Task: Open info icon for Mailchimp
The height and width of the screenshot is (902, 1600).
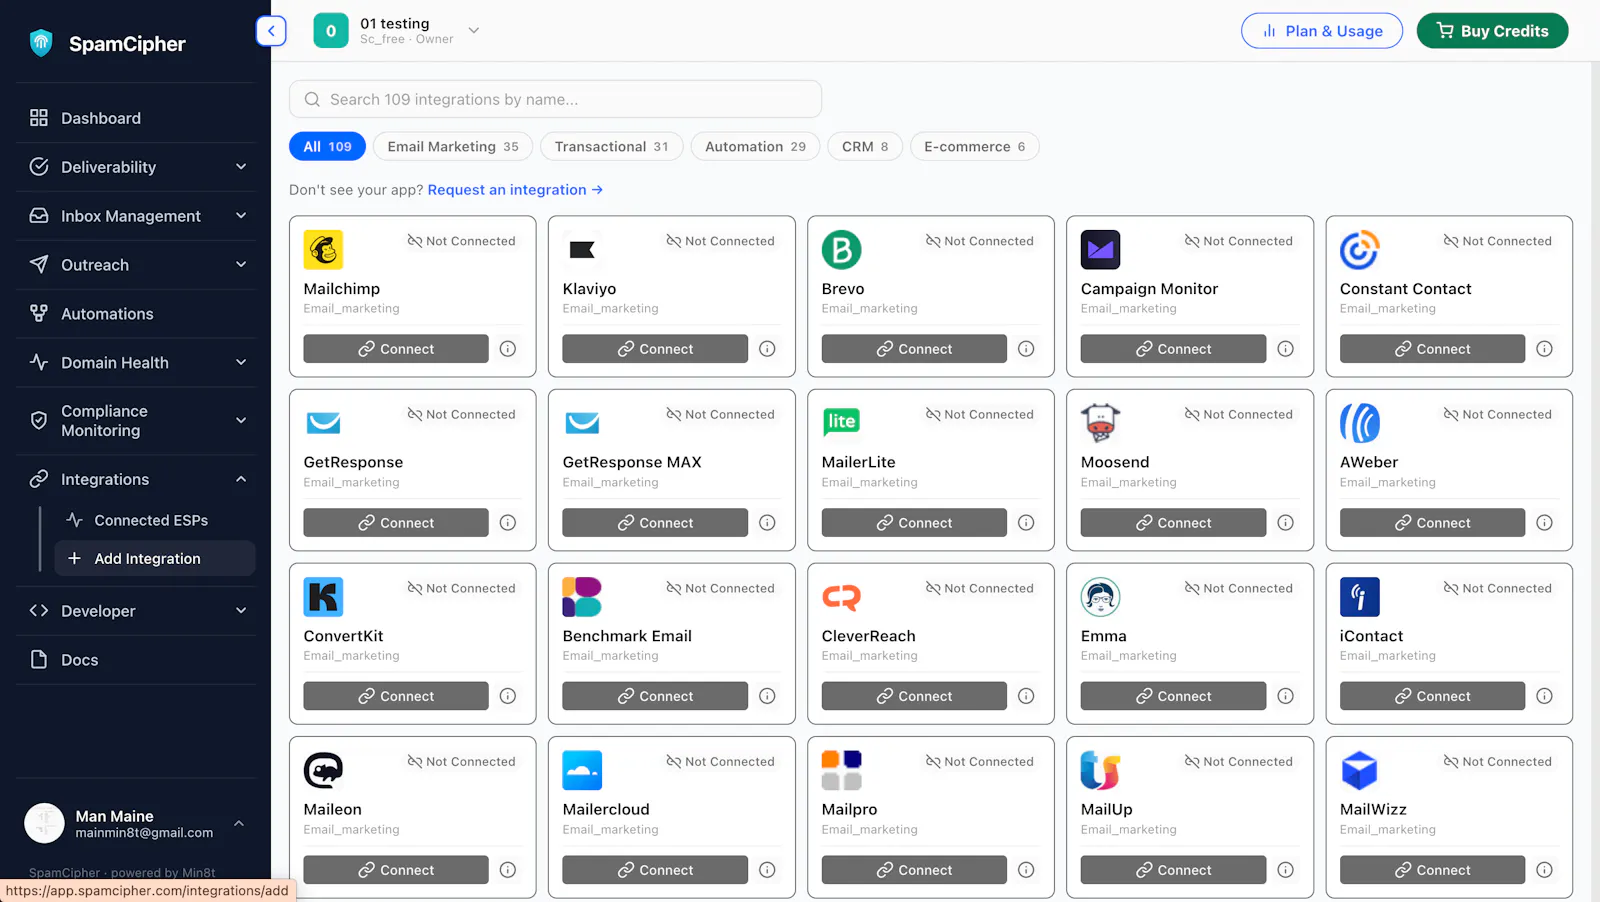Action: pyautogui.click(x=508, y=349)
